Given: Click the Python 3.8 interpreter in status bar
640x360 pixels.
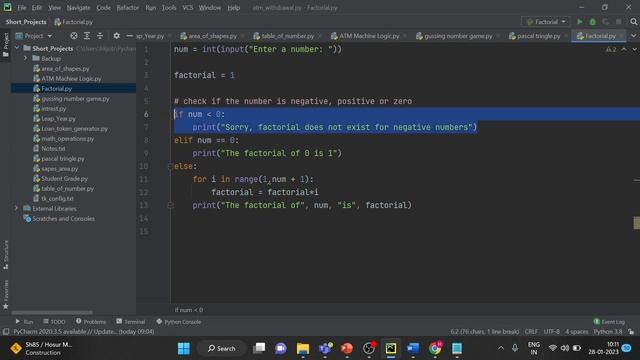Looking at the screenshot, I should tap(608, 331).
